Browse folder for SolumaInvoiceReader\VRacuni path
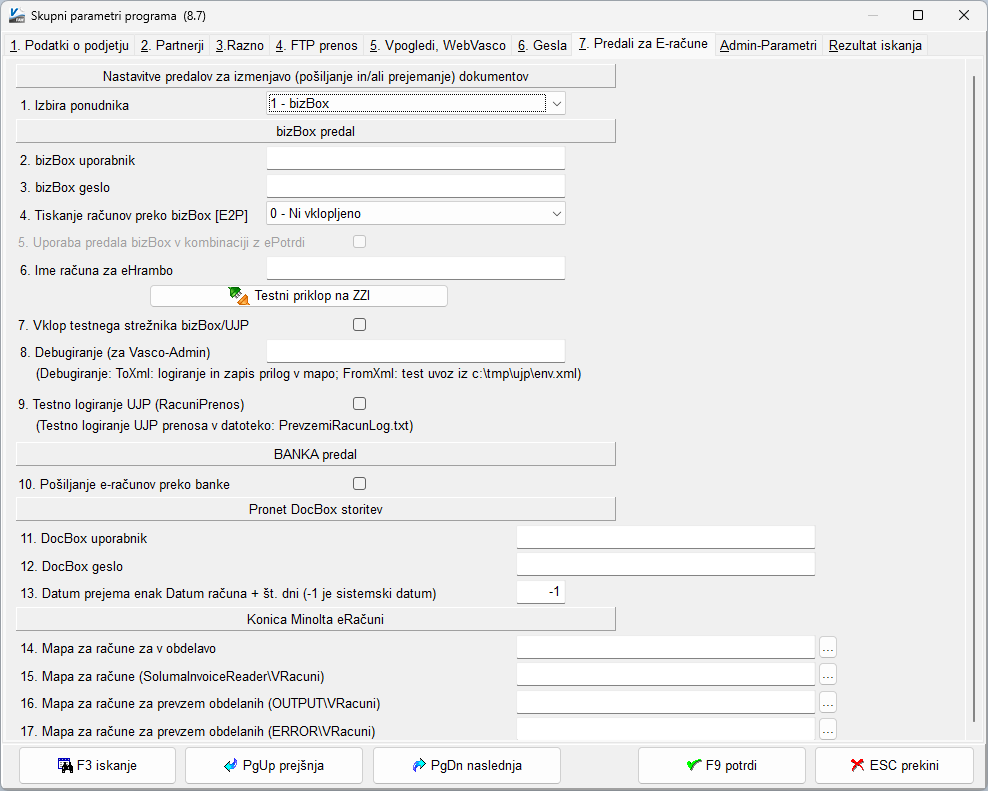Image resolution: width=988 pixels, height=791 pixels. pos(828,676)
